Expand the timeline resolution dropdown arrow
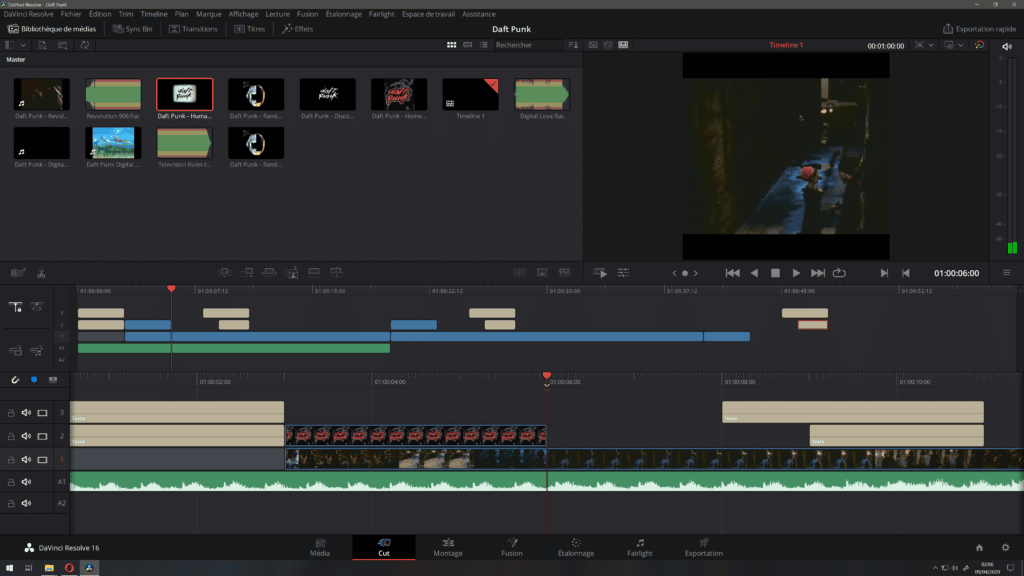1024x576 pixels. click(x=961, y=45)
